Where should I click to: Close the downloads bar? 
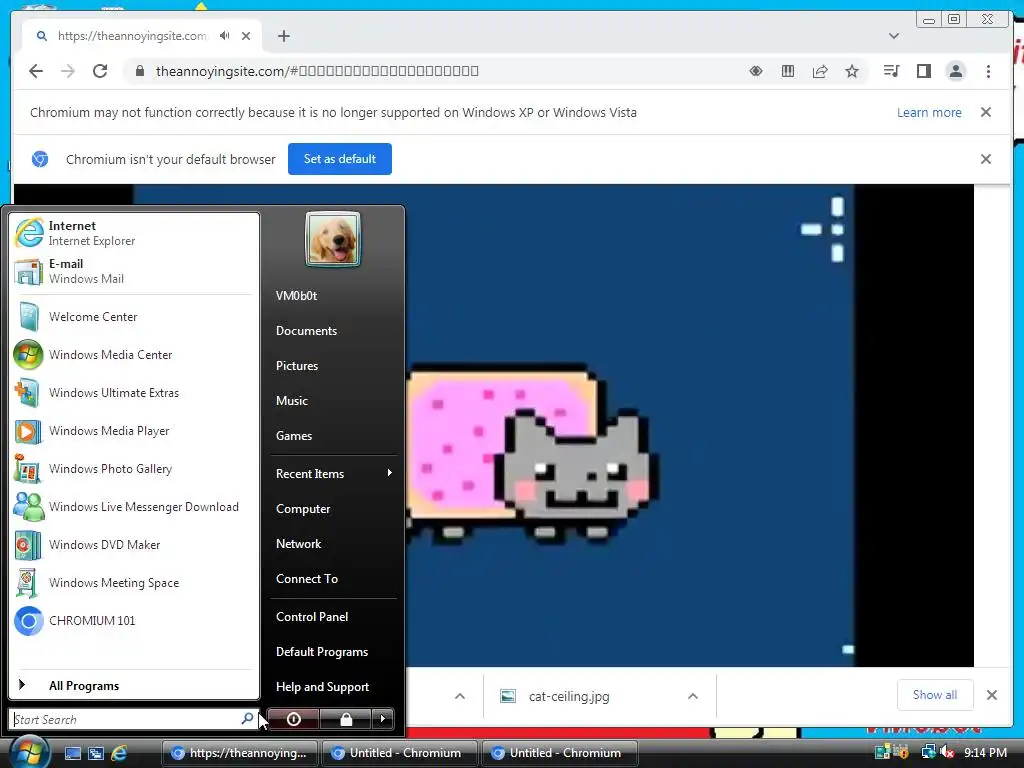tap(992, 695)
